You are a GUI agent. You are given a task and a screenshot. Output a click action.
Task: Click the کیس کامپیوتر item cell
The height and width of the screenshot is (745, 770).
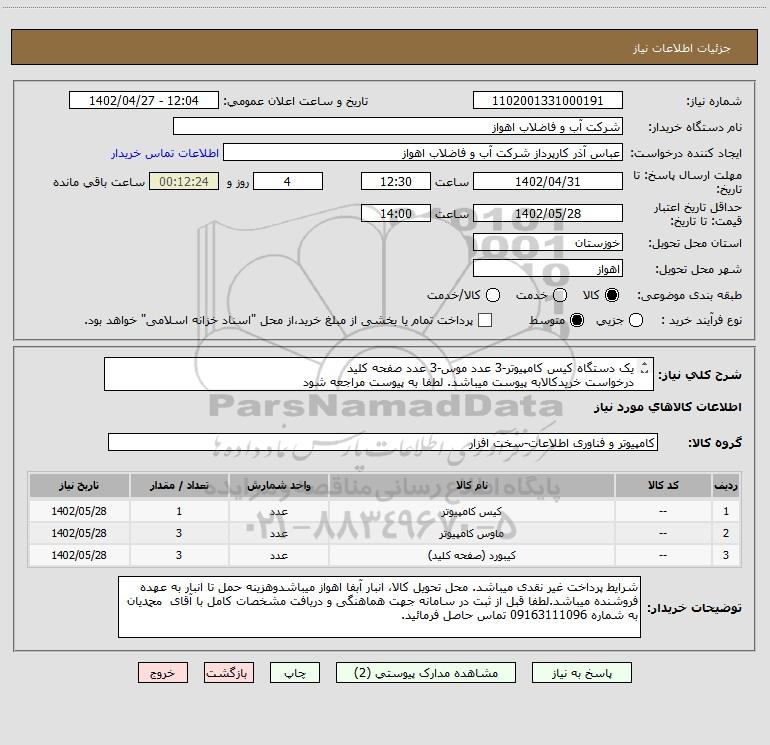pos(471,511)
